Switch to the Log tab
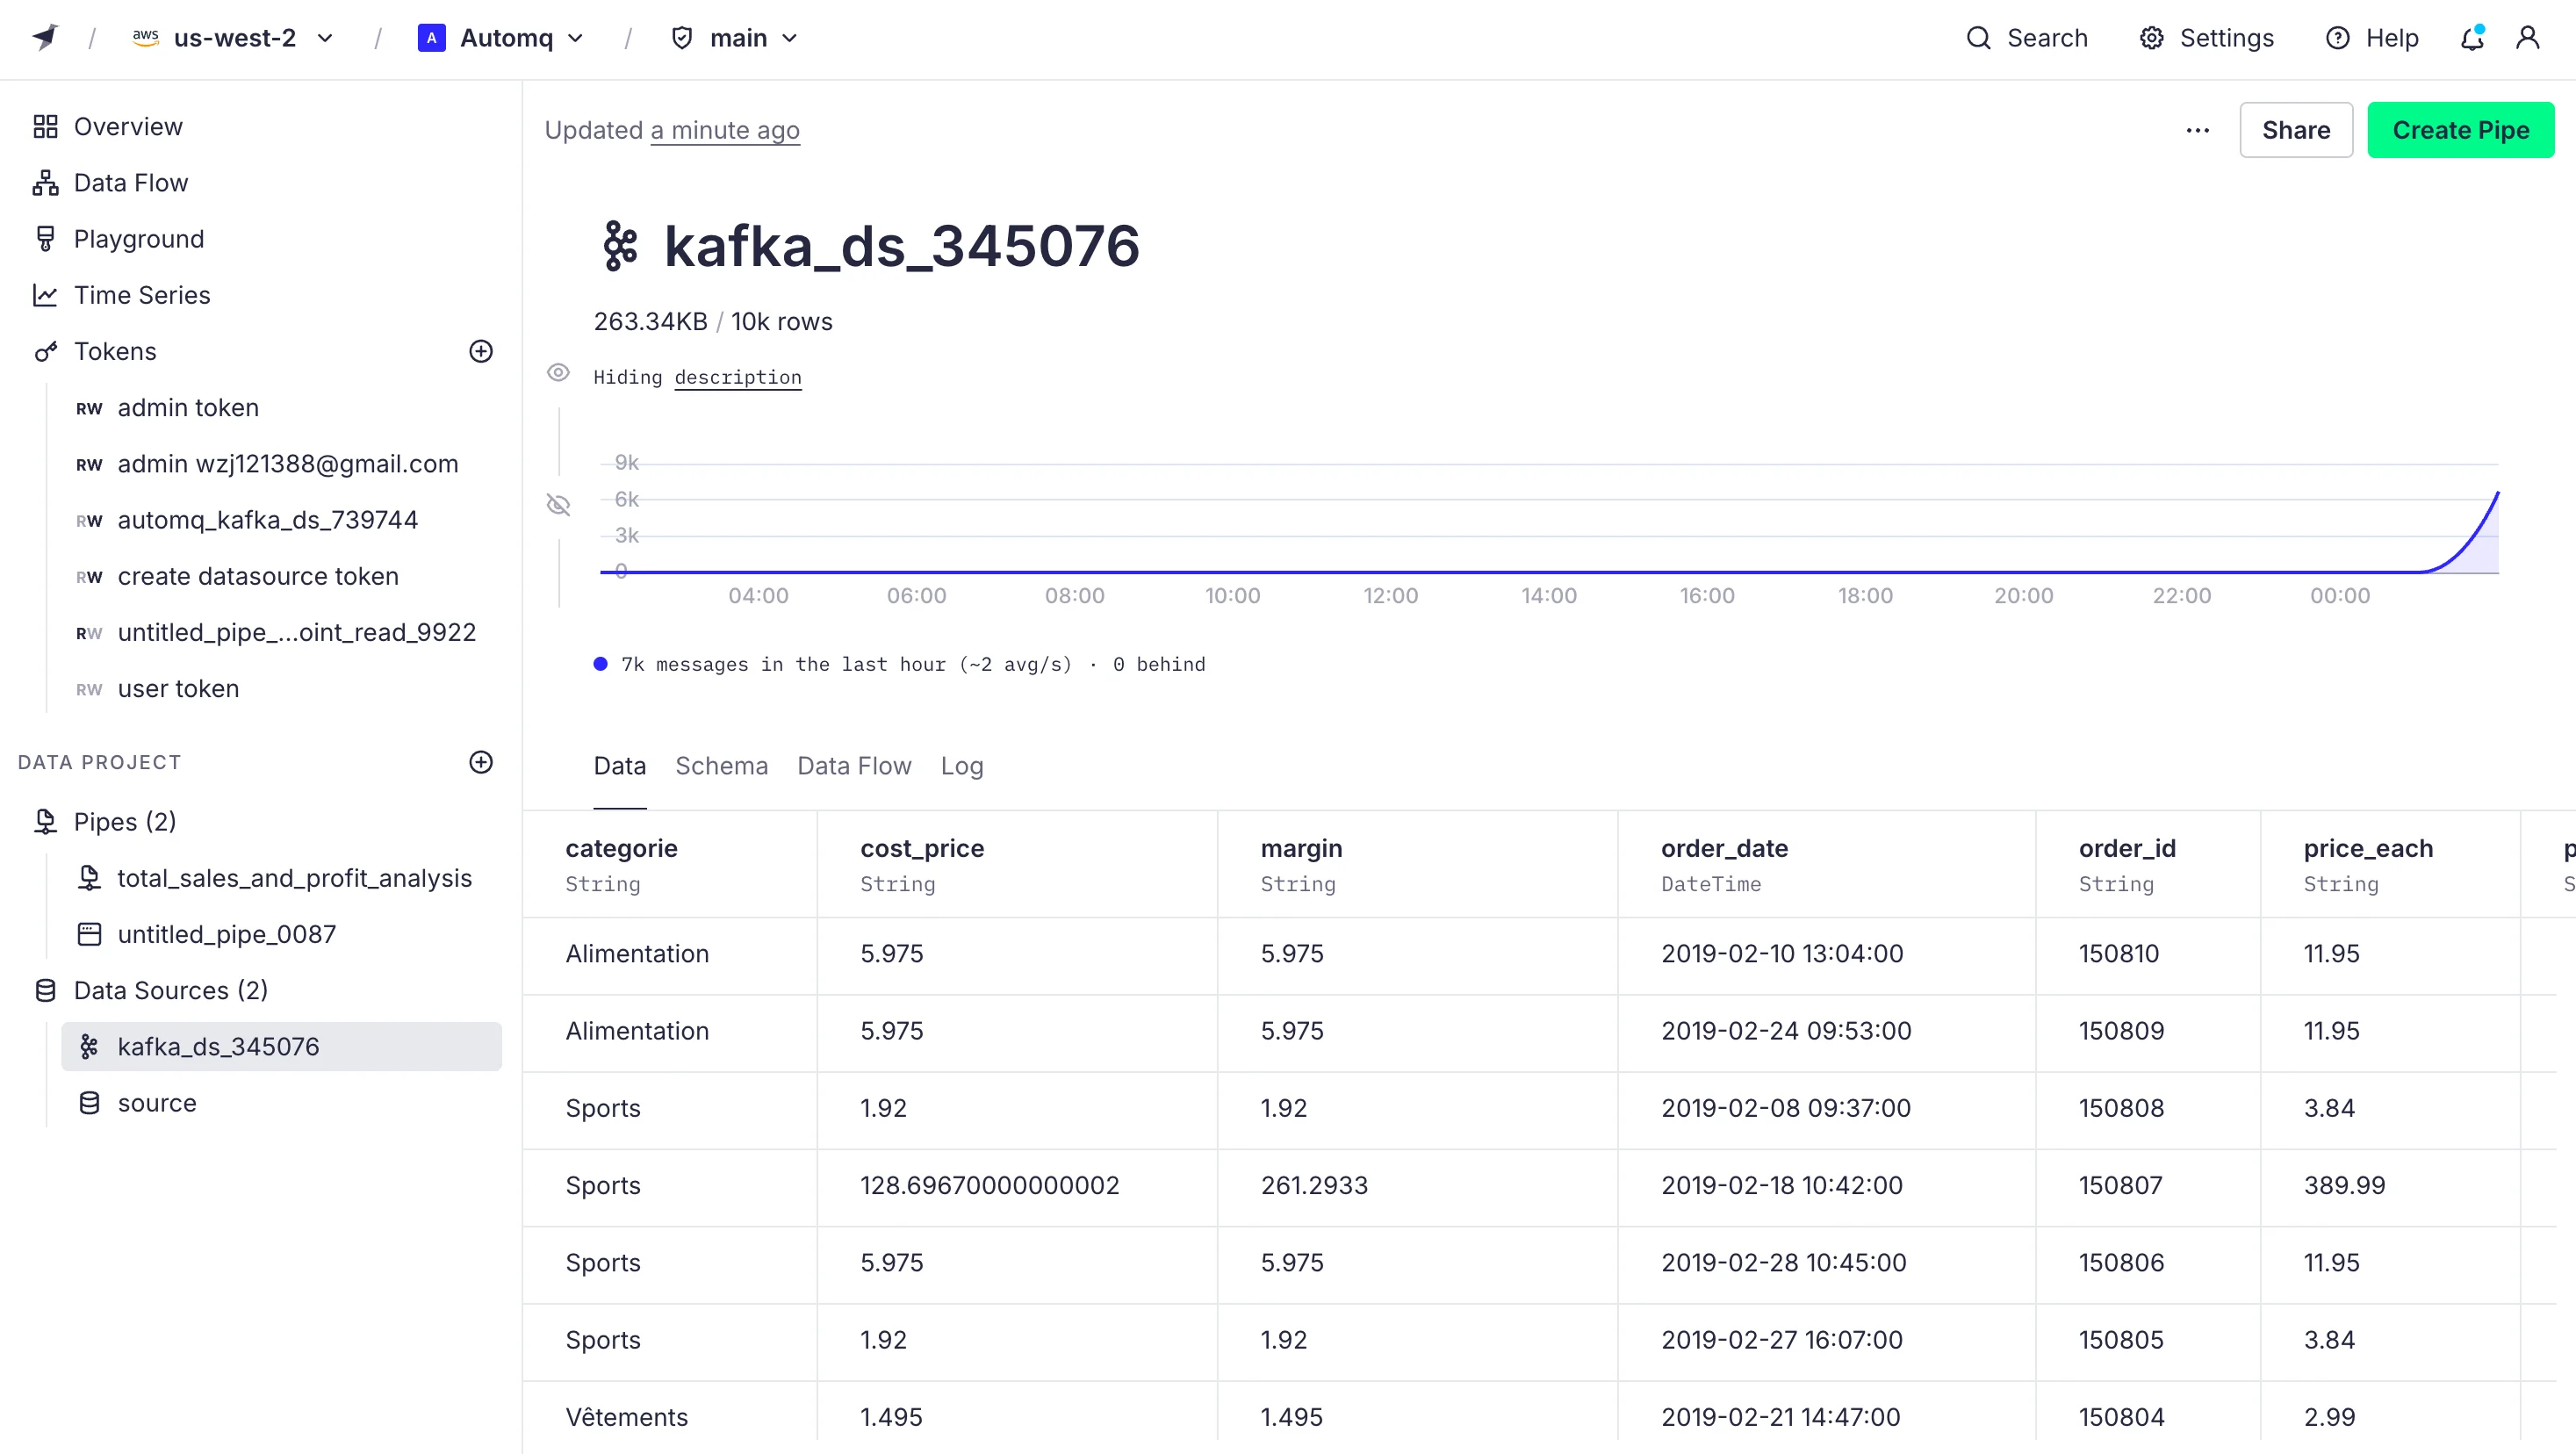 tap(961, 766)
